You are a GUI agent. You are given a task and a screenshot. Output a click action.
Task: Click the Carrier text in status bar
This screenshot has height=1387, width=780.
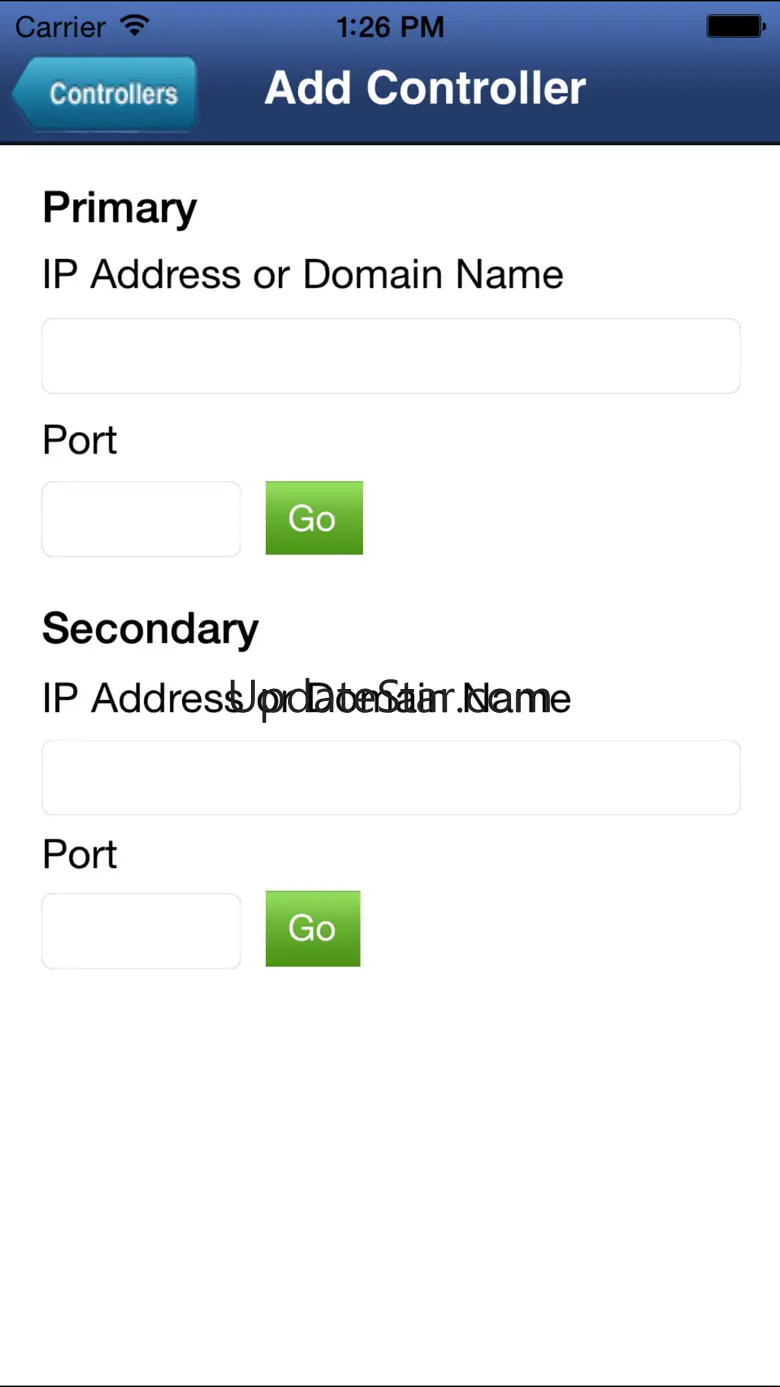pyautogui.click(x=60, y=27)
